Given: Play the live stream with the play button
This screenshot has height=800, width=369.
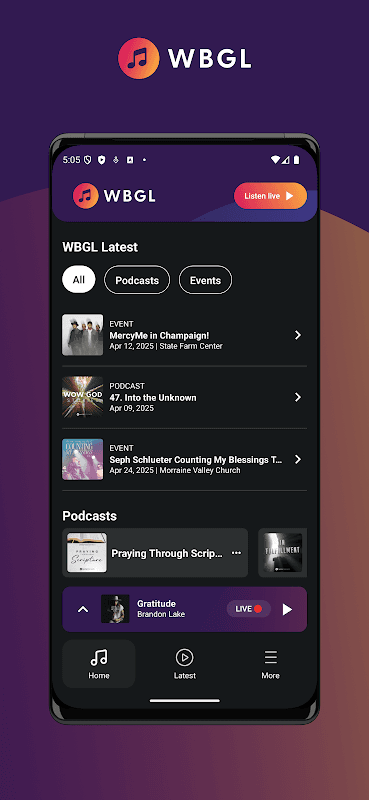Looking at the screenshot, I should [287, 609].
